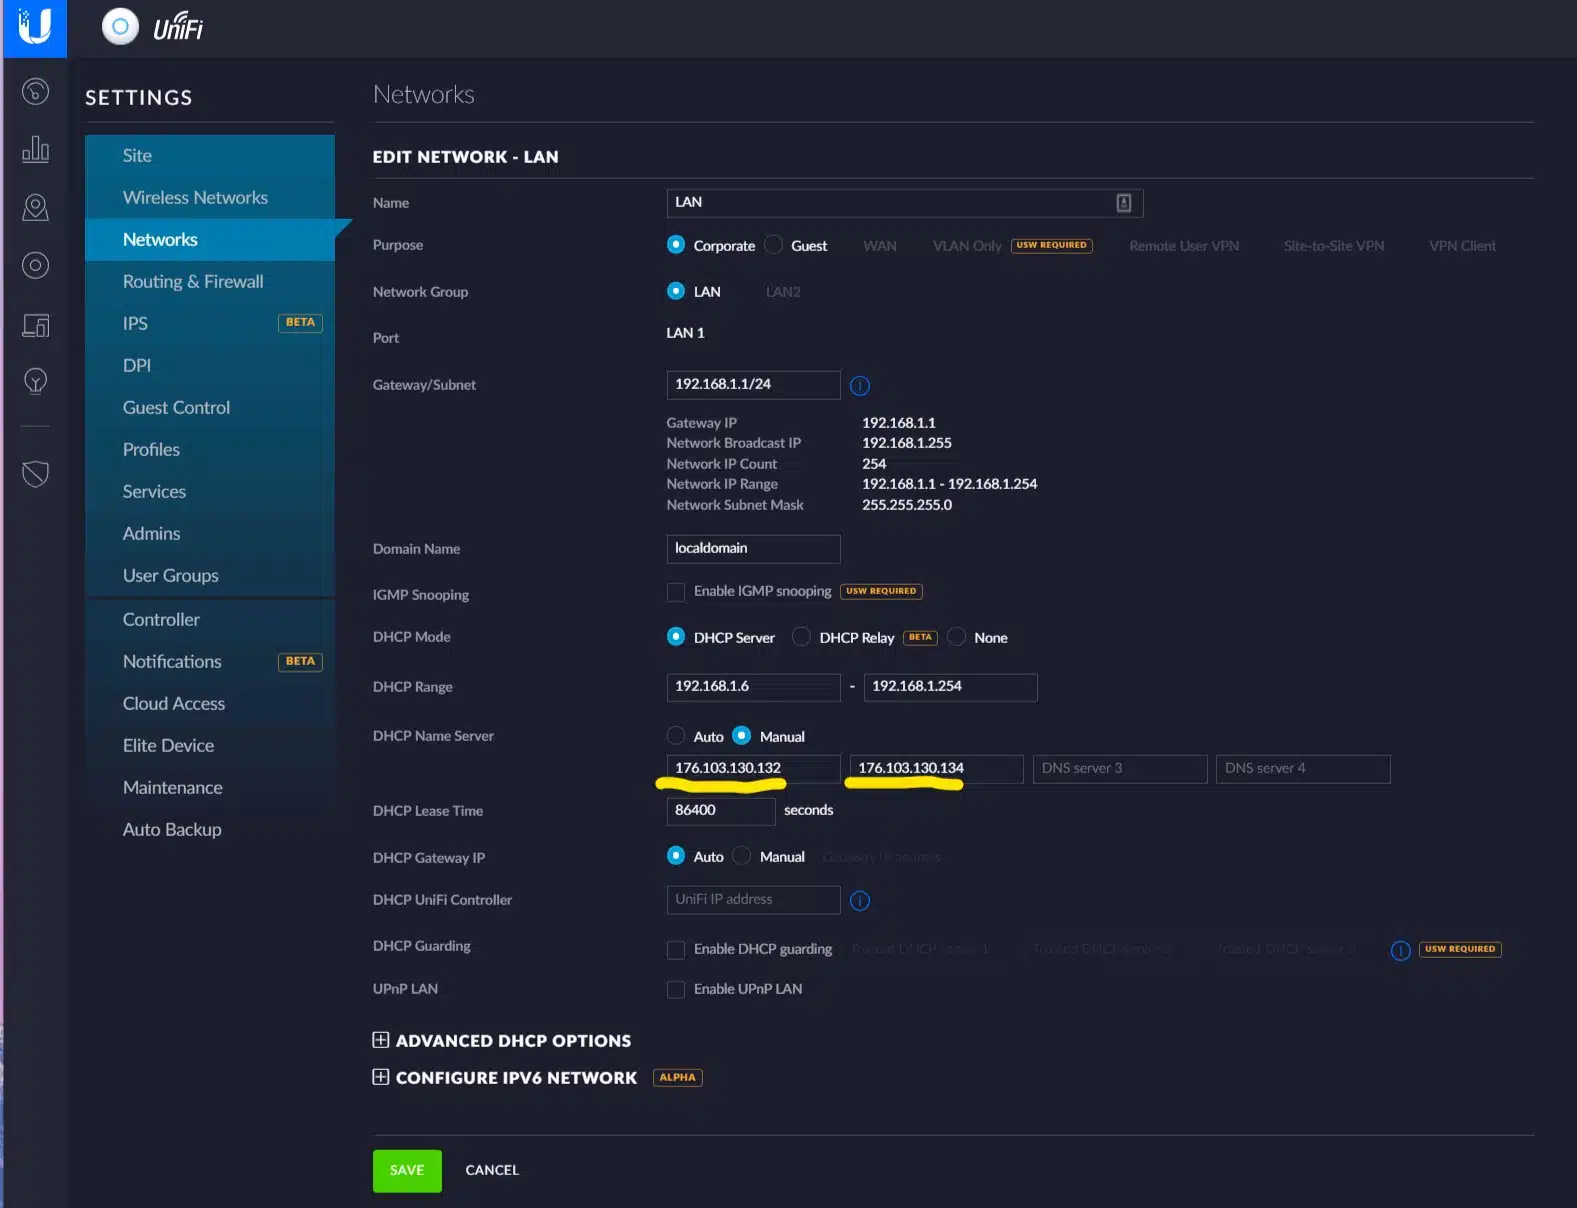
Task: Open Elite Device settings
Action: (210, 746)
